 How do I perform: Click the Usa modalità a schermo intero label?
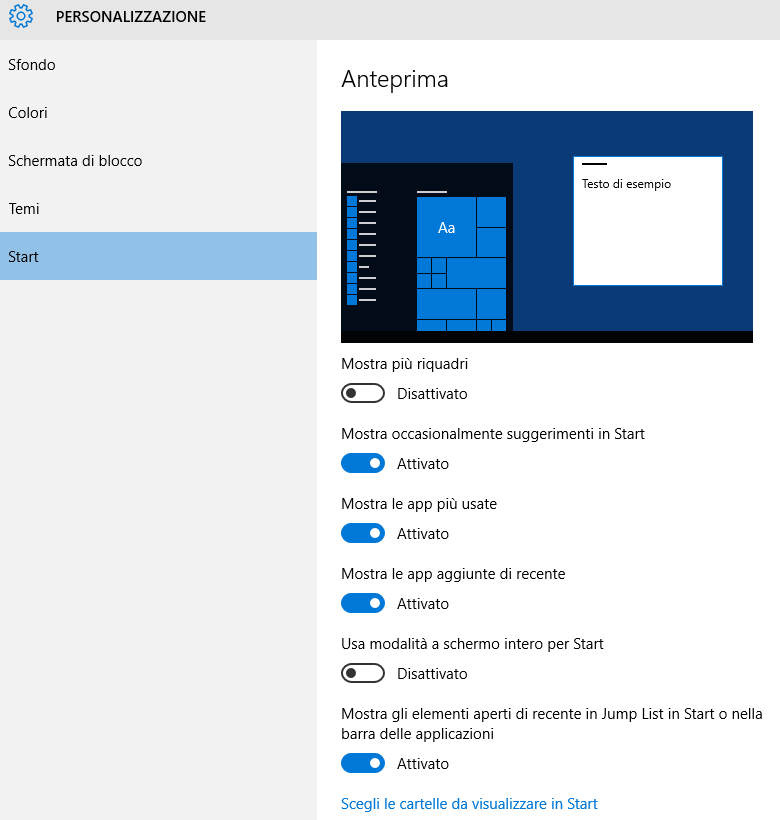[472, 644]
